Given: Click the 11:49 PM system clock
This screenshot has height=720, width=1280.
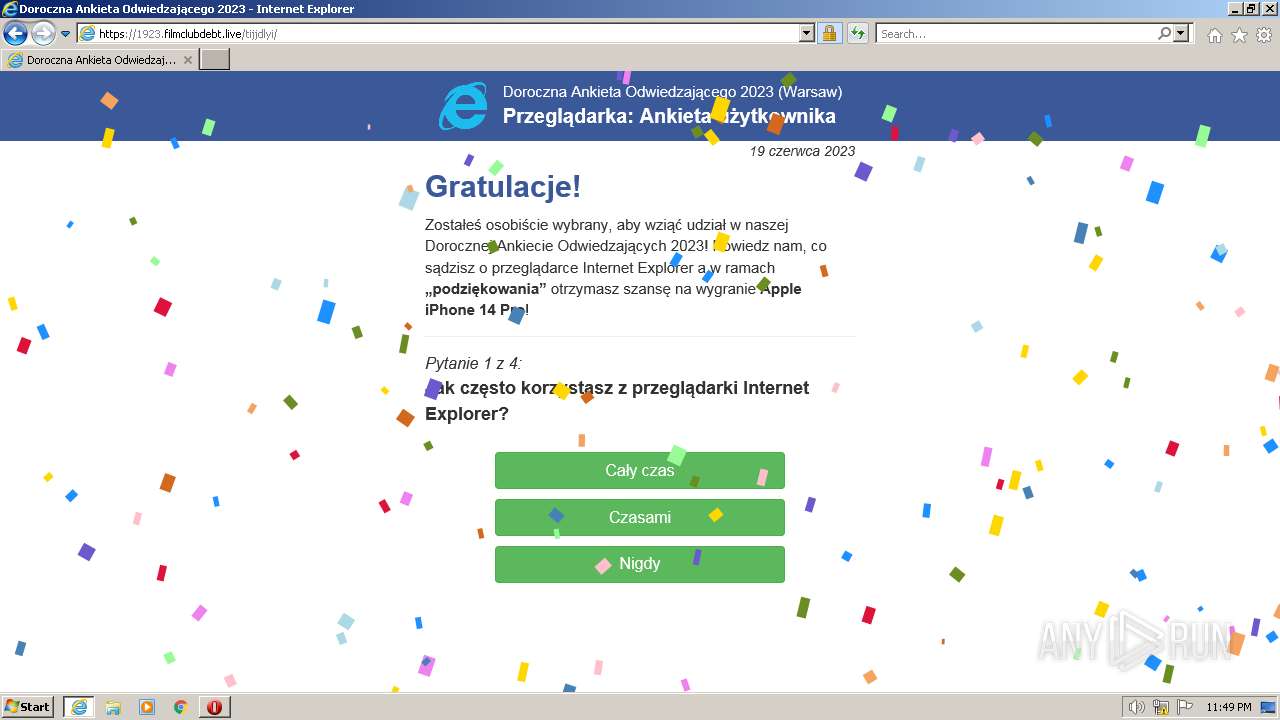Looking at the screenshot, I should [1229, 707].
